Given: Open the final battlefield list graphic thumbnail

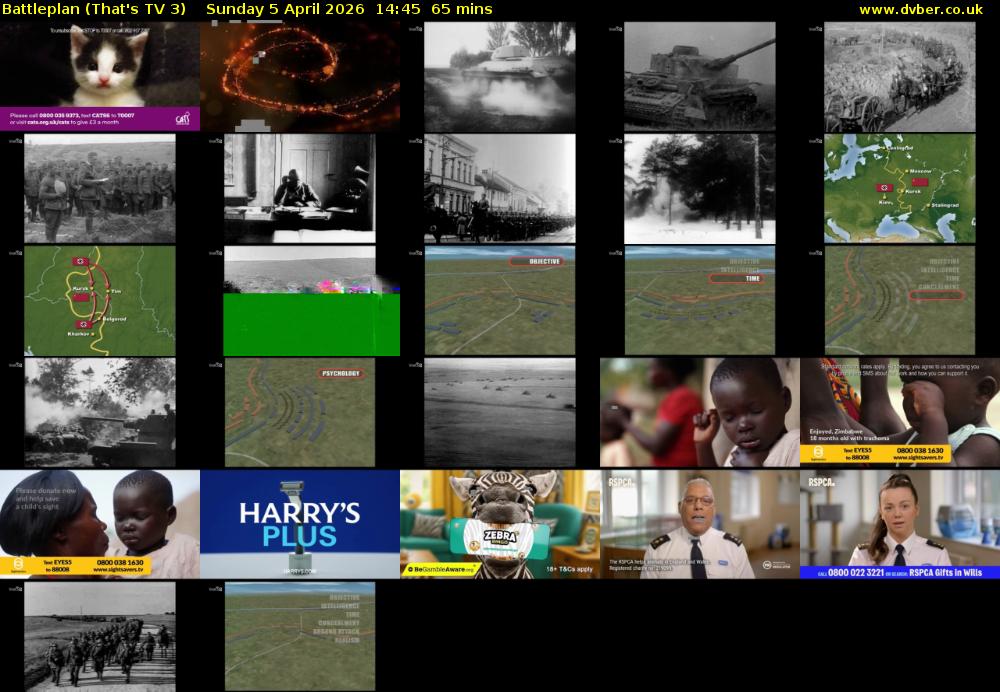Looking at the screenshot, I should coord(300,636).
